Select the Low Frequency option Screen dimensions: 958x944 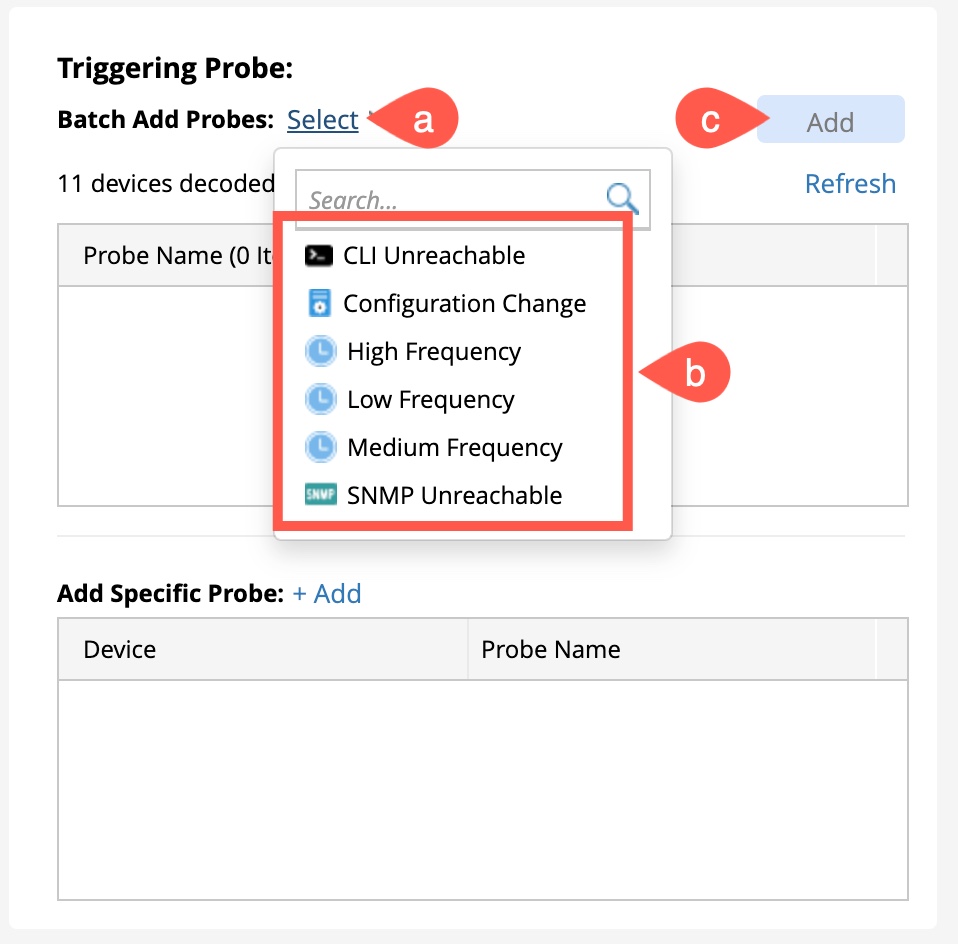[430, 399]
